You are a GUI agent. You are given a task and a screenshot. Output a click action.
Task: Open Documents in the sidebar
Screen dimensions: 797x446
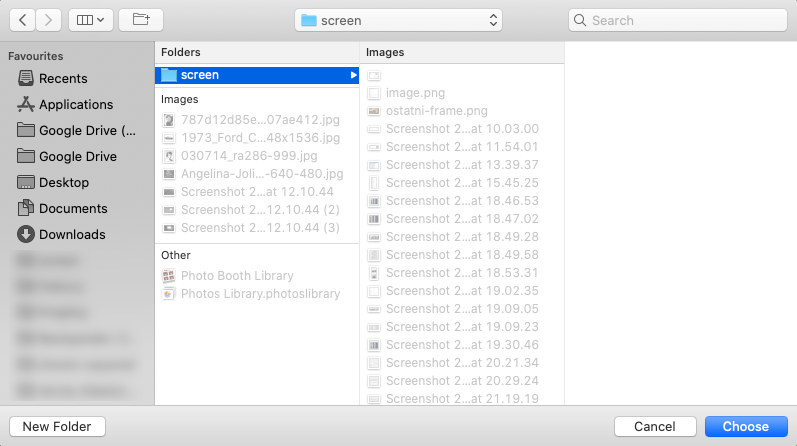[x=72, y=209]
